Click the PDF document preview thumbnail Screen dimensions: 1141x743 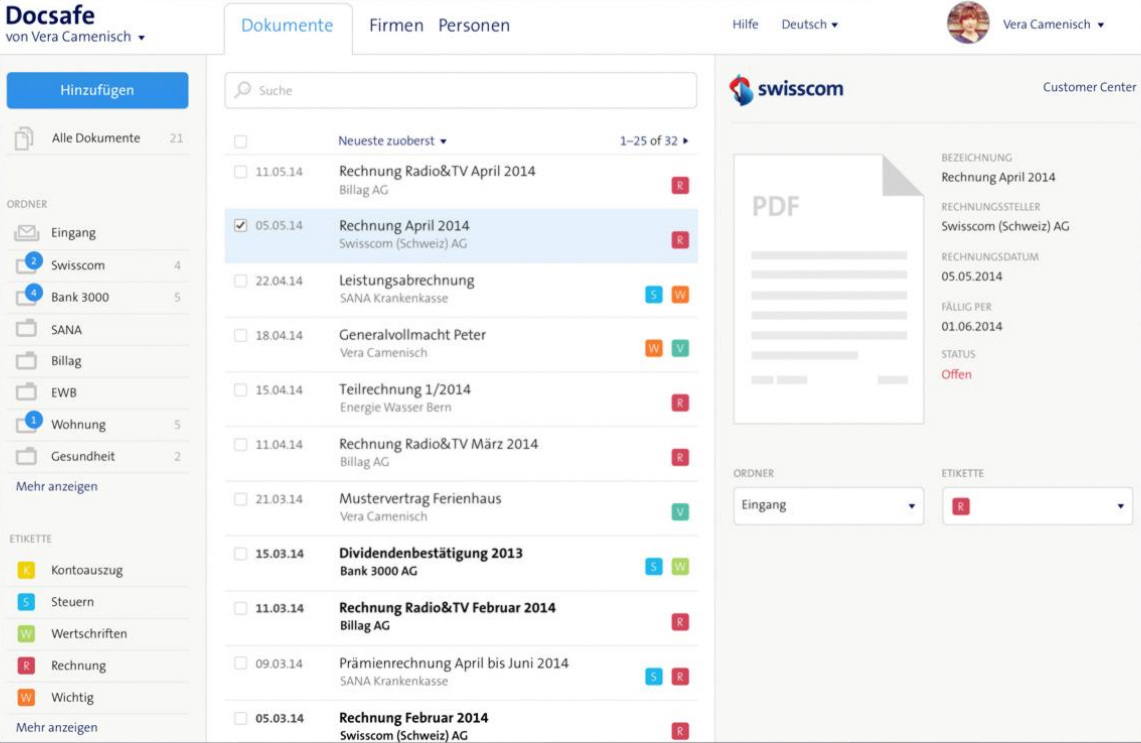pyautogui.click(x=828, y=289)
